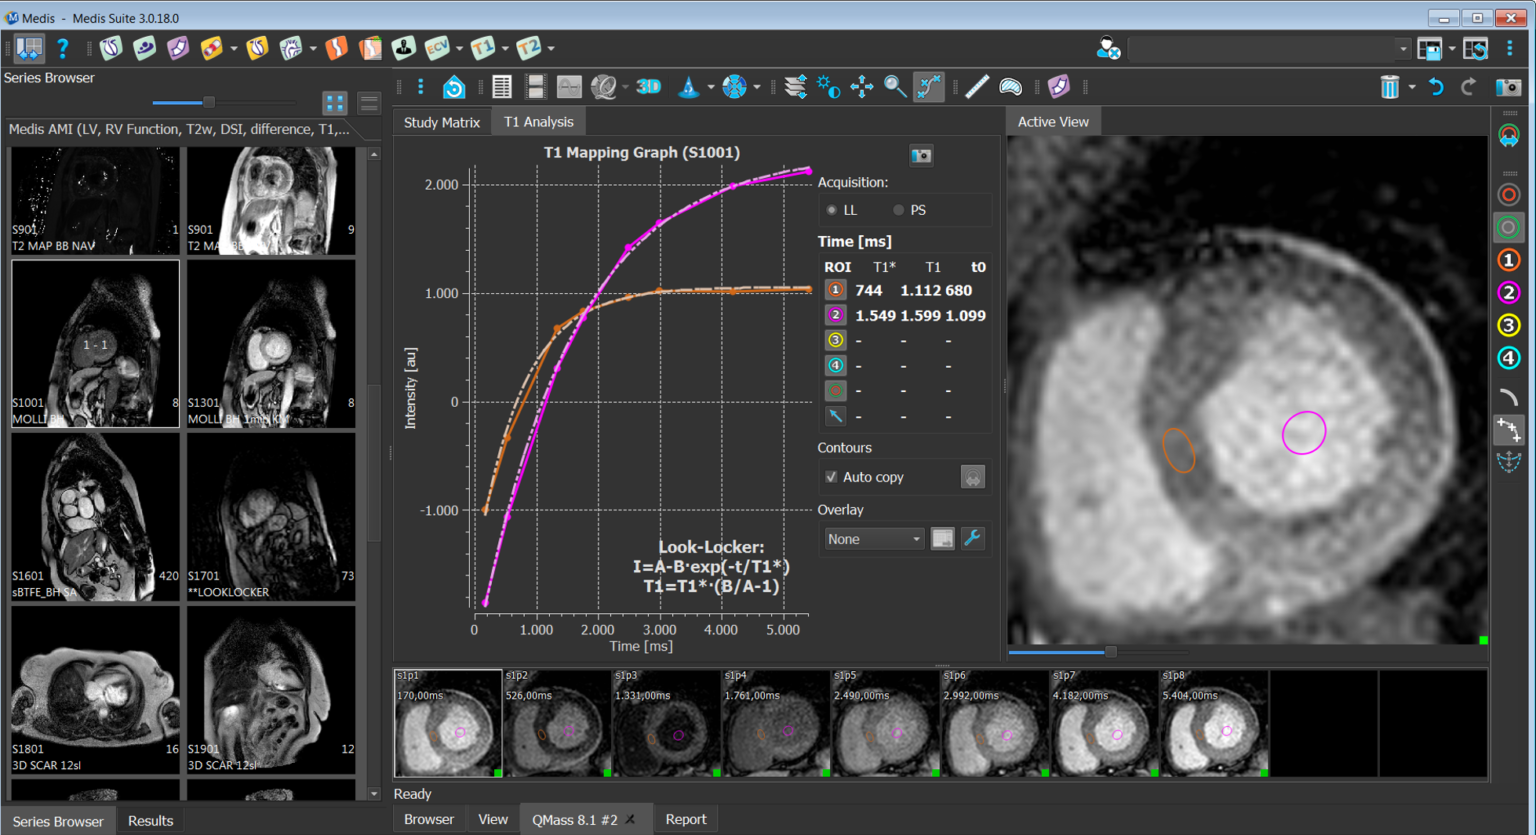Click the 3D view toolbar icon
The image size is (1536, 835).
click(x=649, y=87)
